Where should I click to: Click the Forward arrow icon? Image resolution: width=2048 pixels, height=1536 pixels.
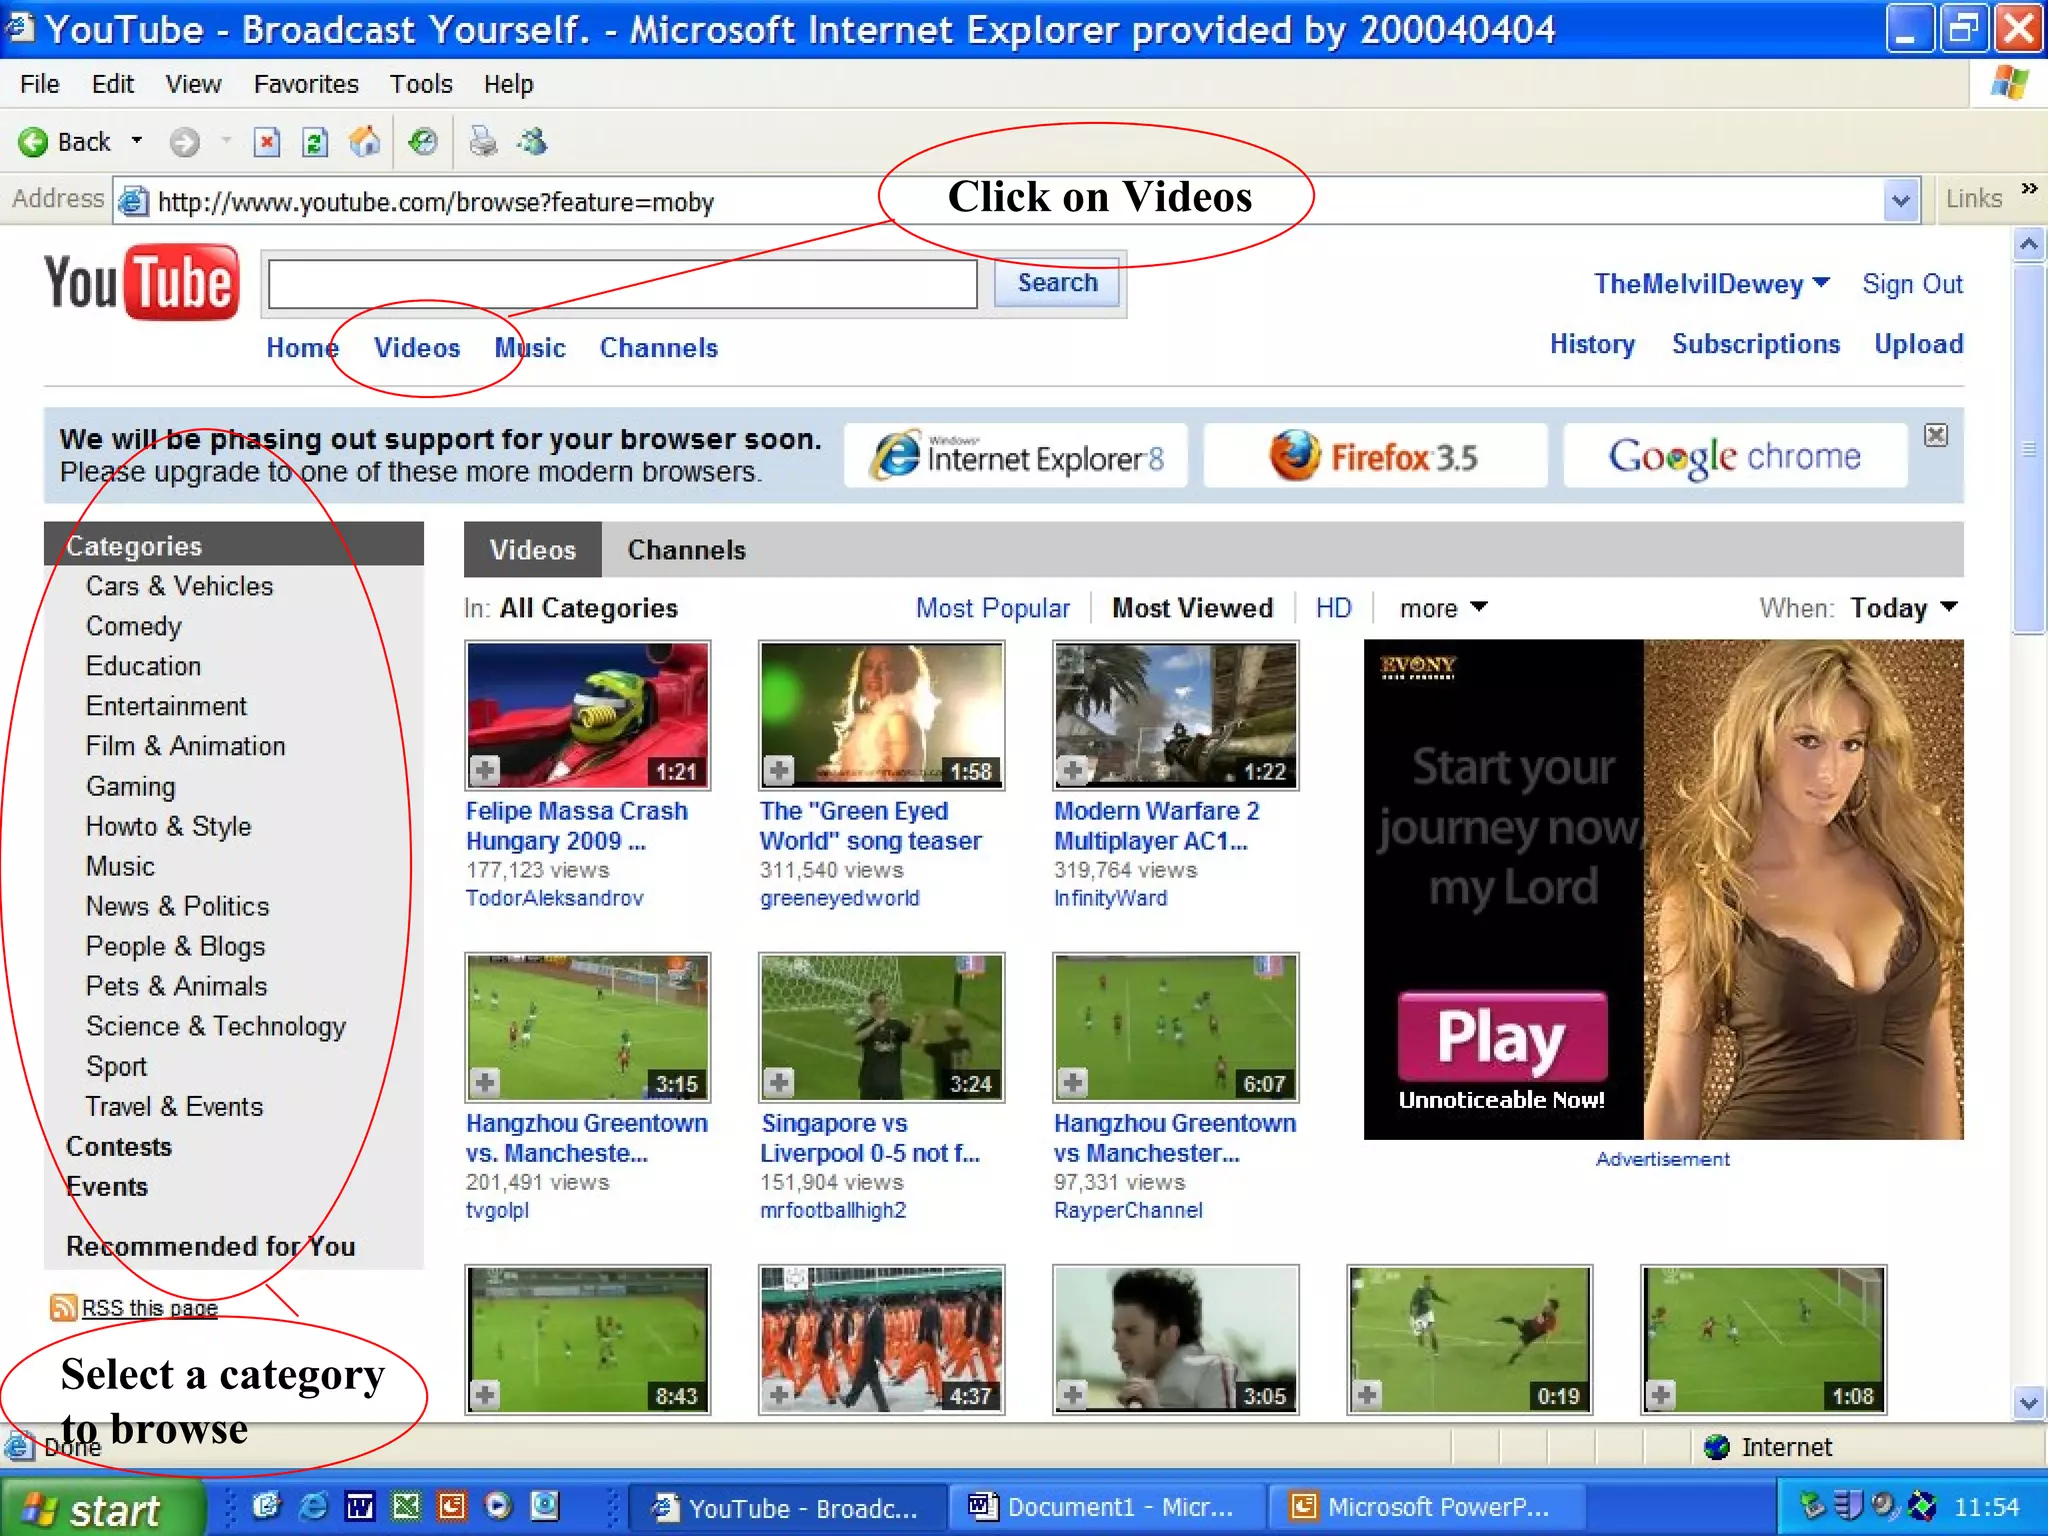pyautogui.click(x=184, y=142)
